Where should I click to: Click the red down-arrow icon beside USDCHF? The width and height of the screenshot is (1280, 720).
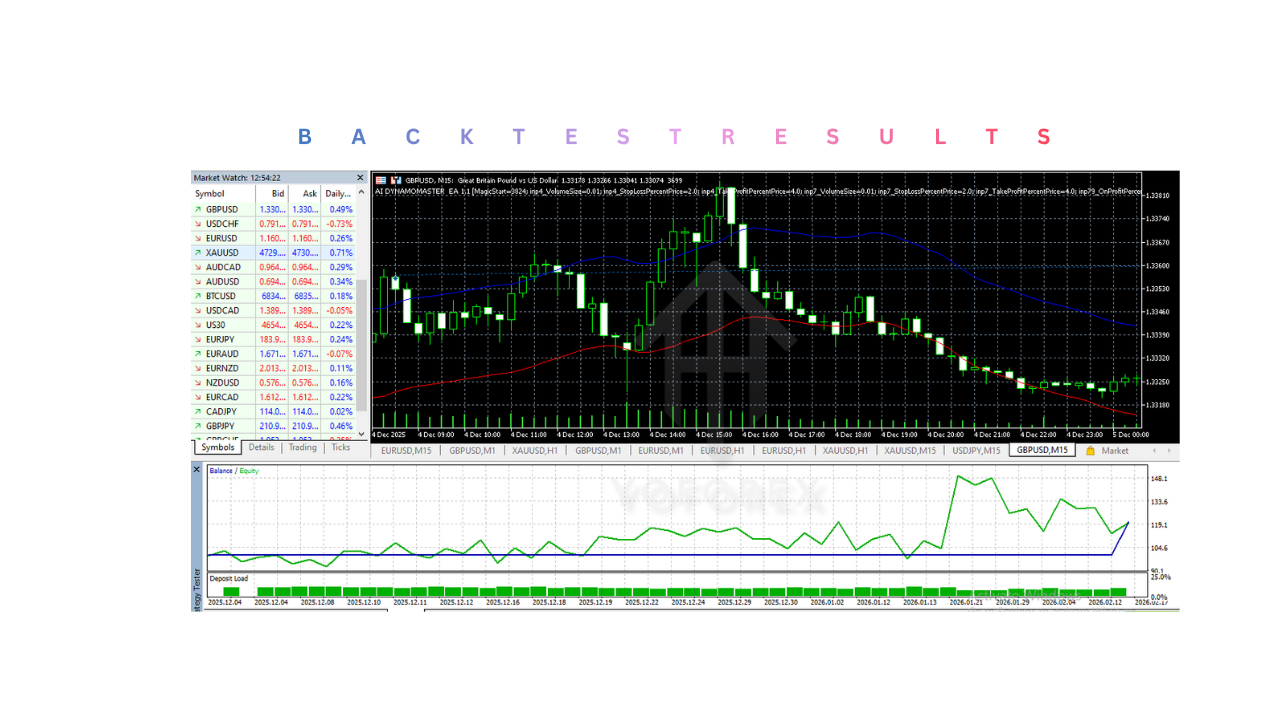[197, 223]
